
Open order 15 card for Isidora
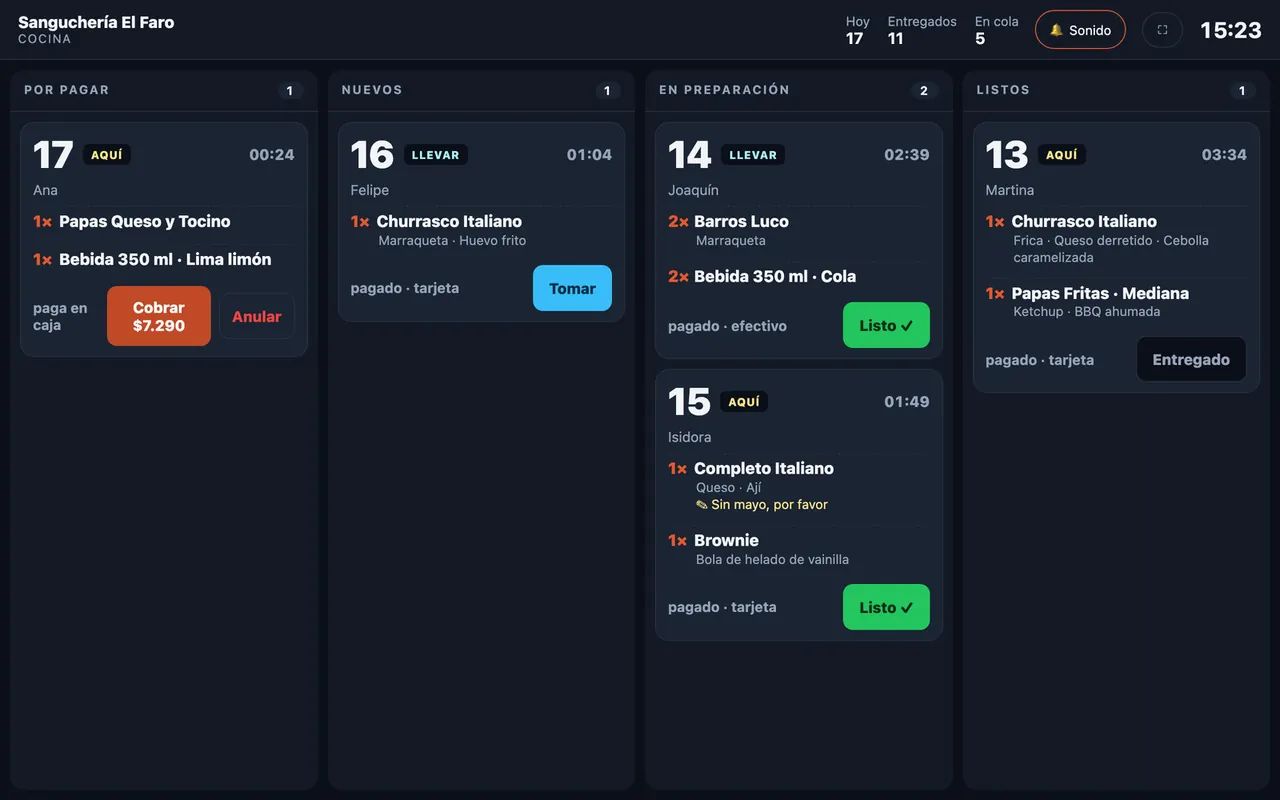[x=799, y=505]
